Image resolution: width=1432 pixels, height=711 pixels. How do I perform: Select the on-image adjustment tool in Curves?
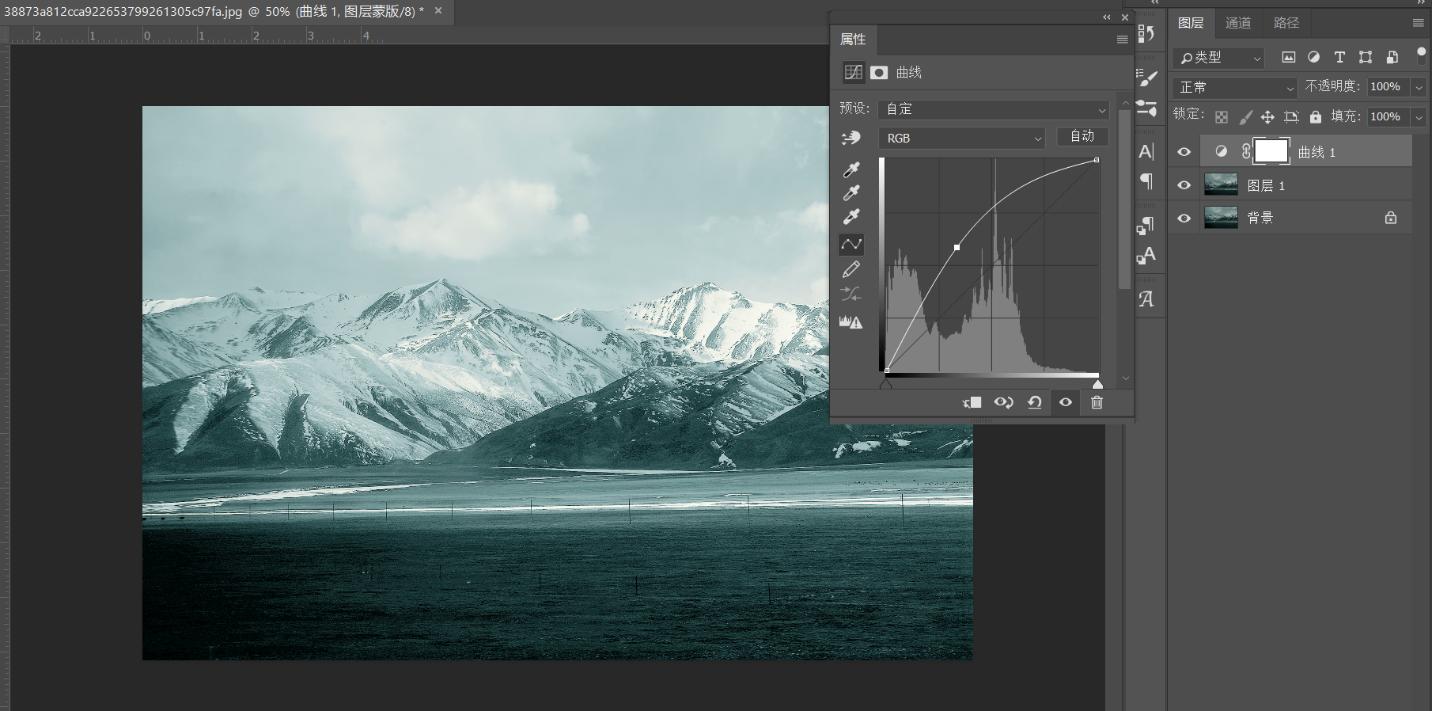(x=851, y=137)
